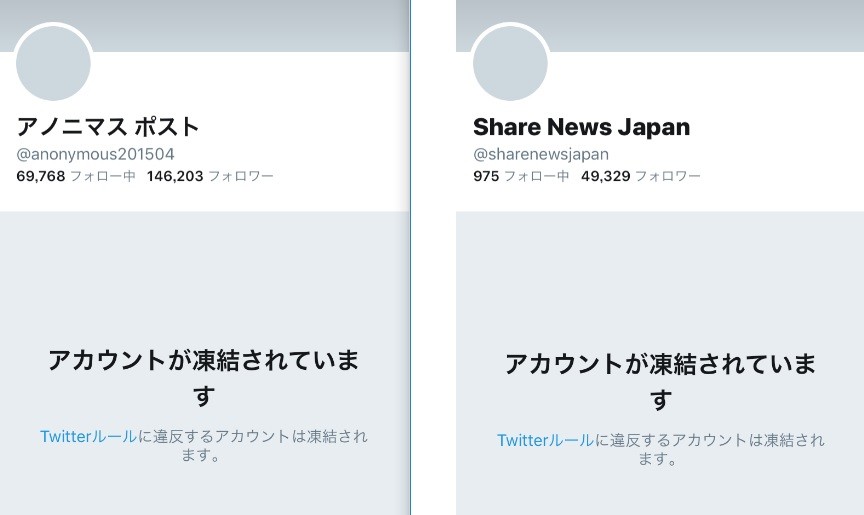Open Twitterルール link under Share News Japan

pos(545,440)
